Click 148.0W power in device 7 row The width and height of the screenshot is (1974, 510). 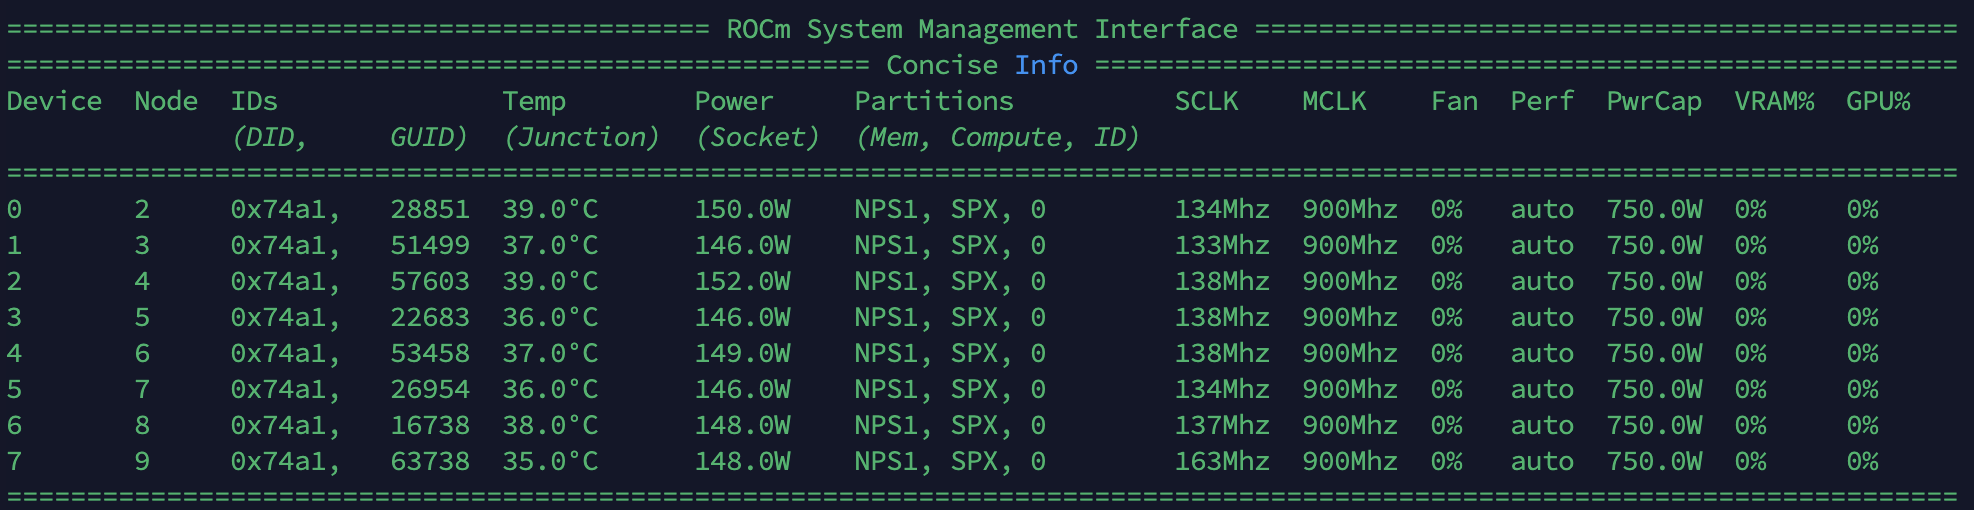tap(742, 461)
